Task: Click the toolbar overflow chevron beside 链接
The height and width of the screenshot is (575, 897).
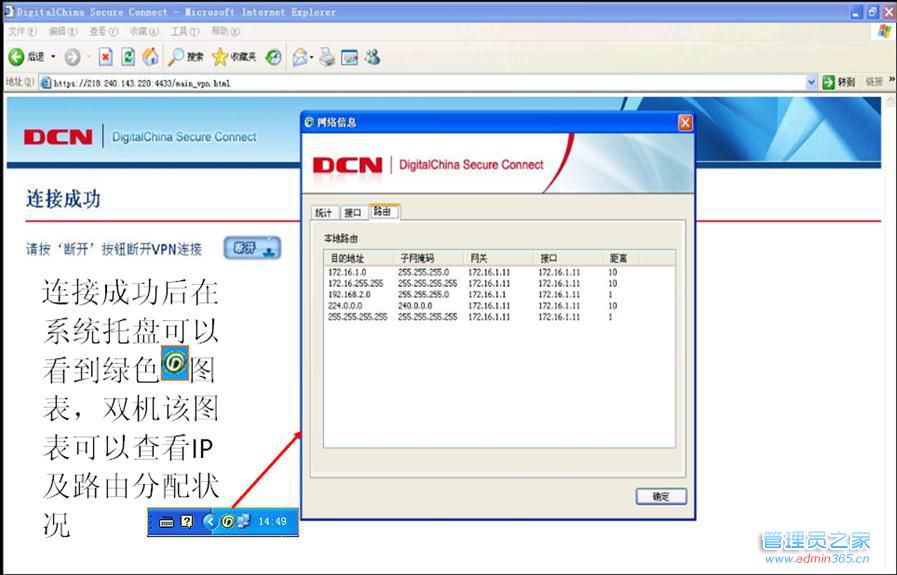Action: (x=891, y=80)
